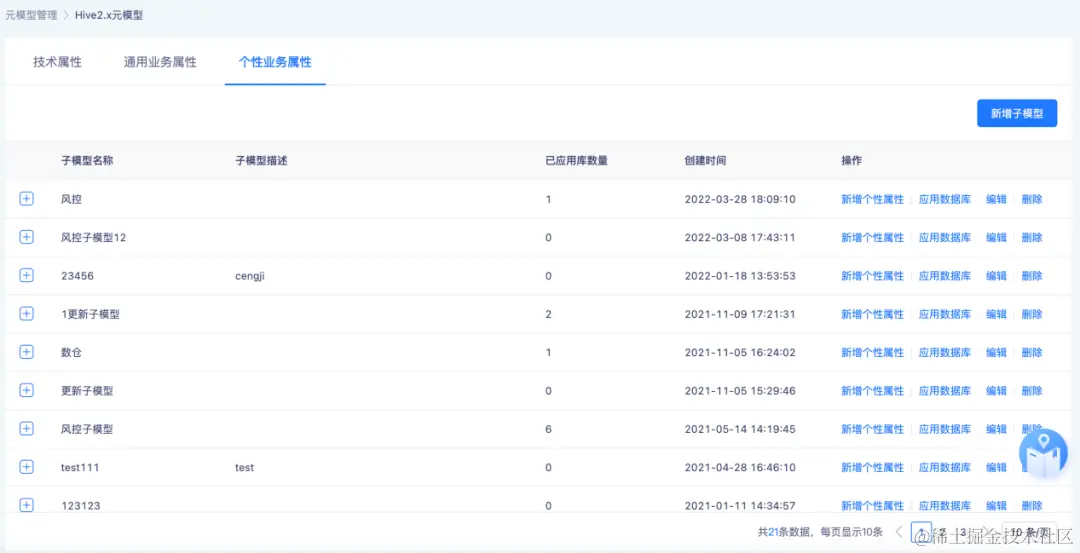Click the date 2022-03-28 18:09:10
This screenshot has width=1080, height=553.
740,199
